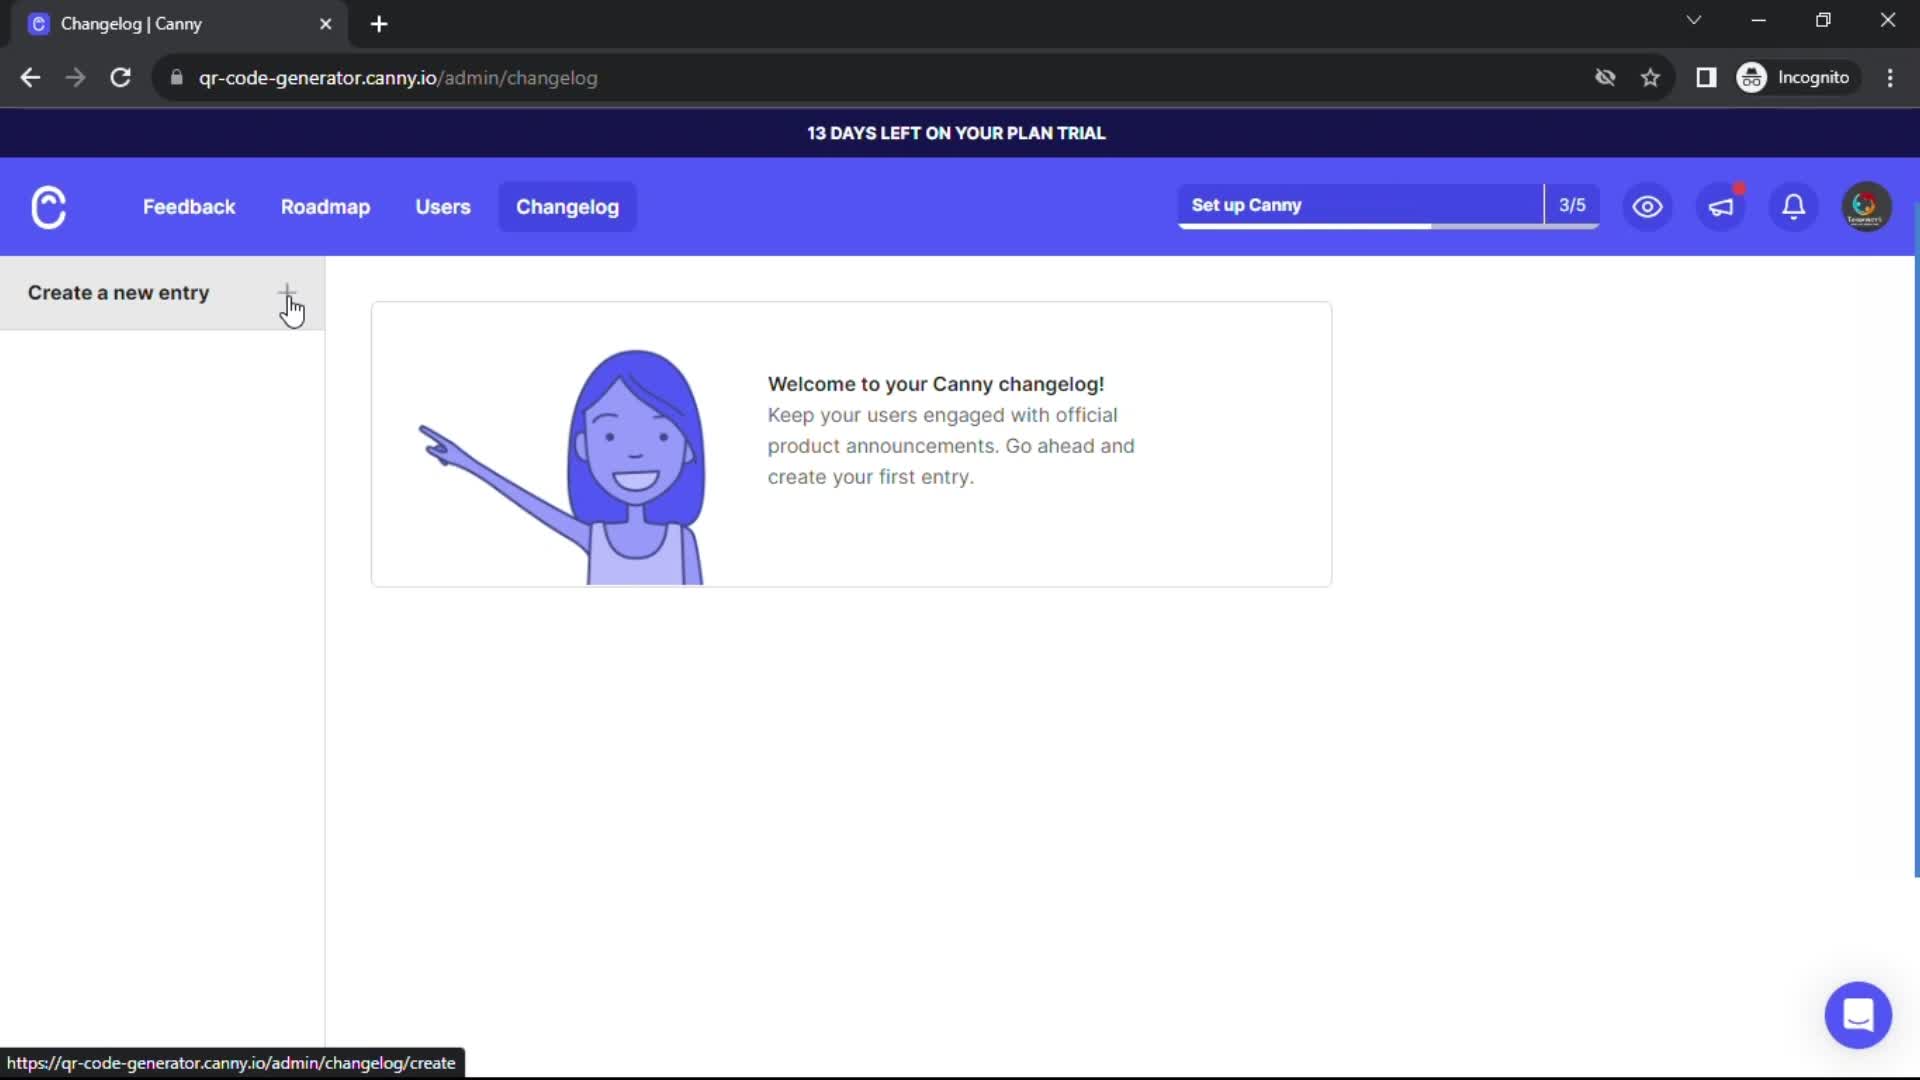Screen dimensions: 1920x1080
Task: Switch to the Roadmap section
Action: pyautogui.click(x=325, y=207)
